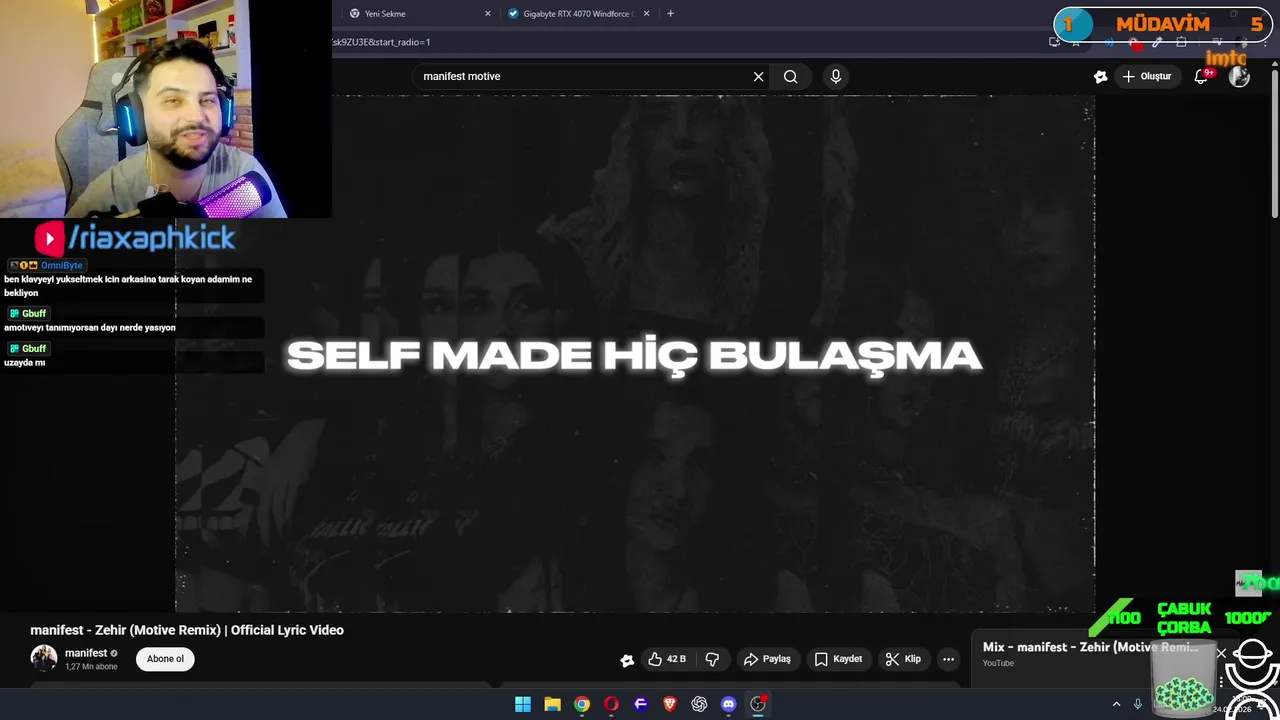1280x720 pixels.
Task: Run search with the magnifier button
Action: click(790, 76)
